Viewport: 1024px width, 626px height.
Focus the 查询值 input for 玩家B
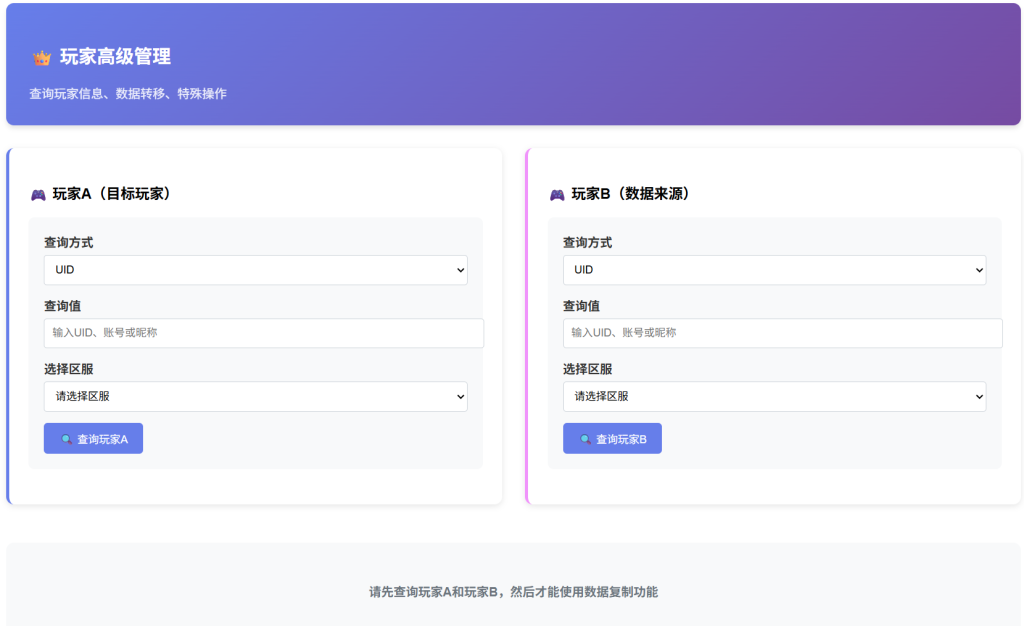click(782, 333)
